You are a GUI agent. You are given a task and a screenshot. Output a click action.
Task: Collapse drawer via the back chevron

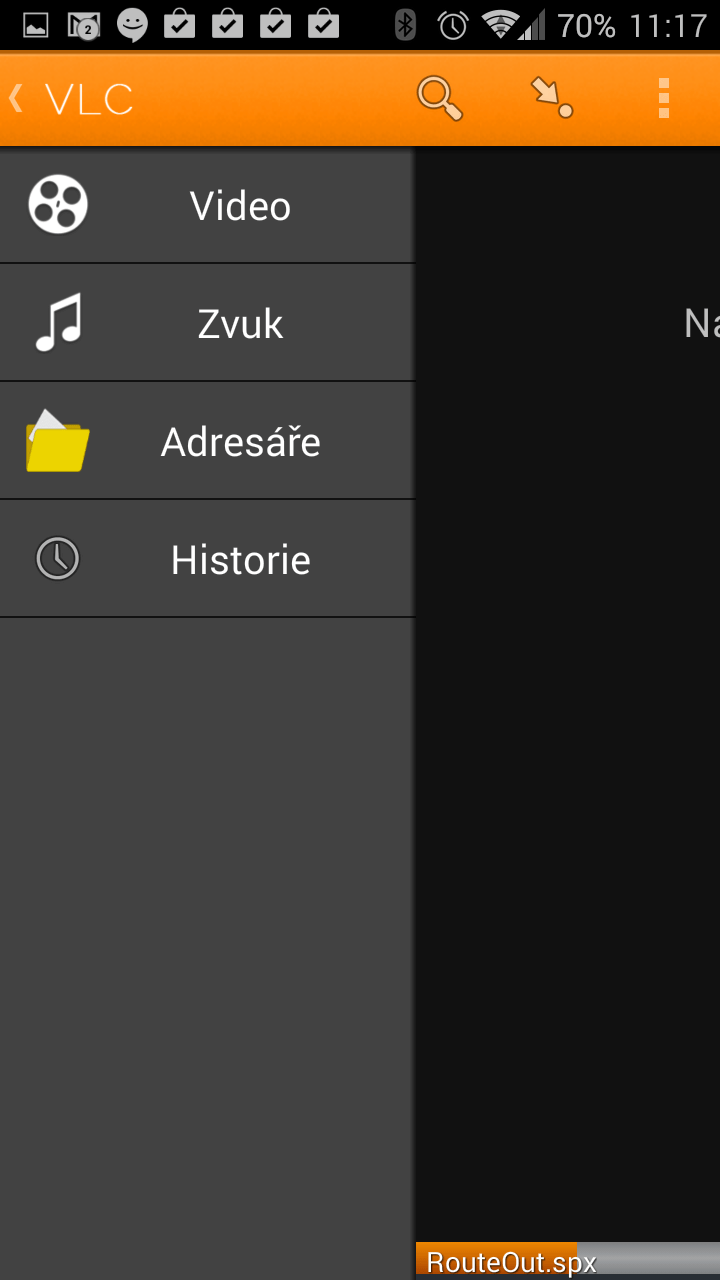coord(15,98)
